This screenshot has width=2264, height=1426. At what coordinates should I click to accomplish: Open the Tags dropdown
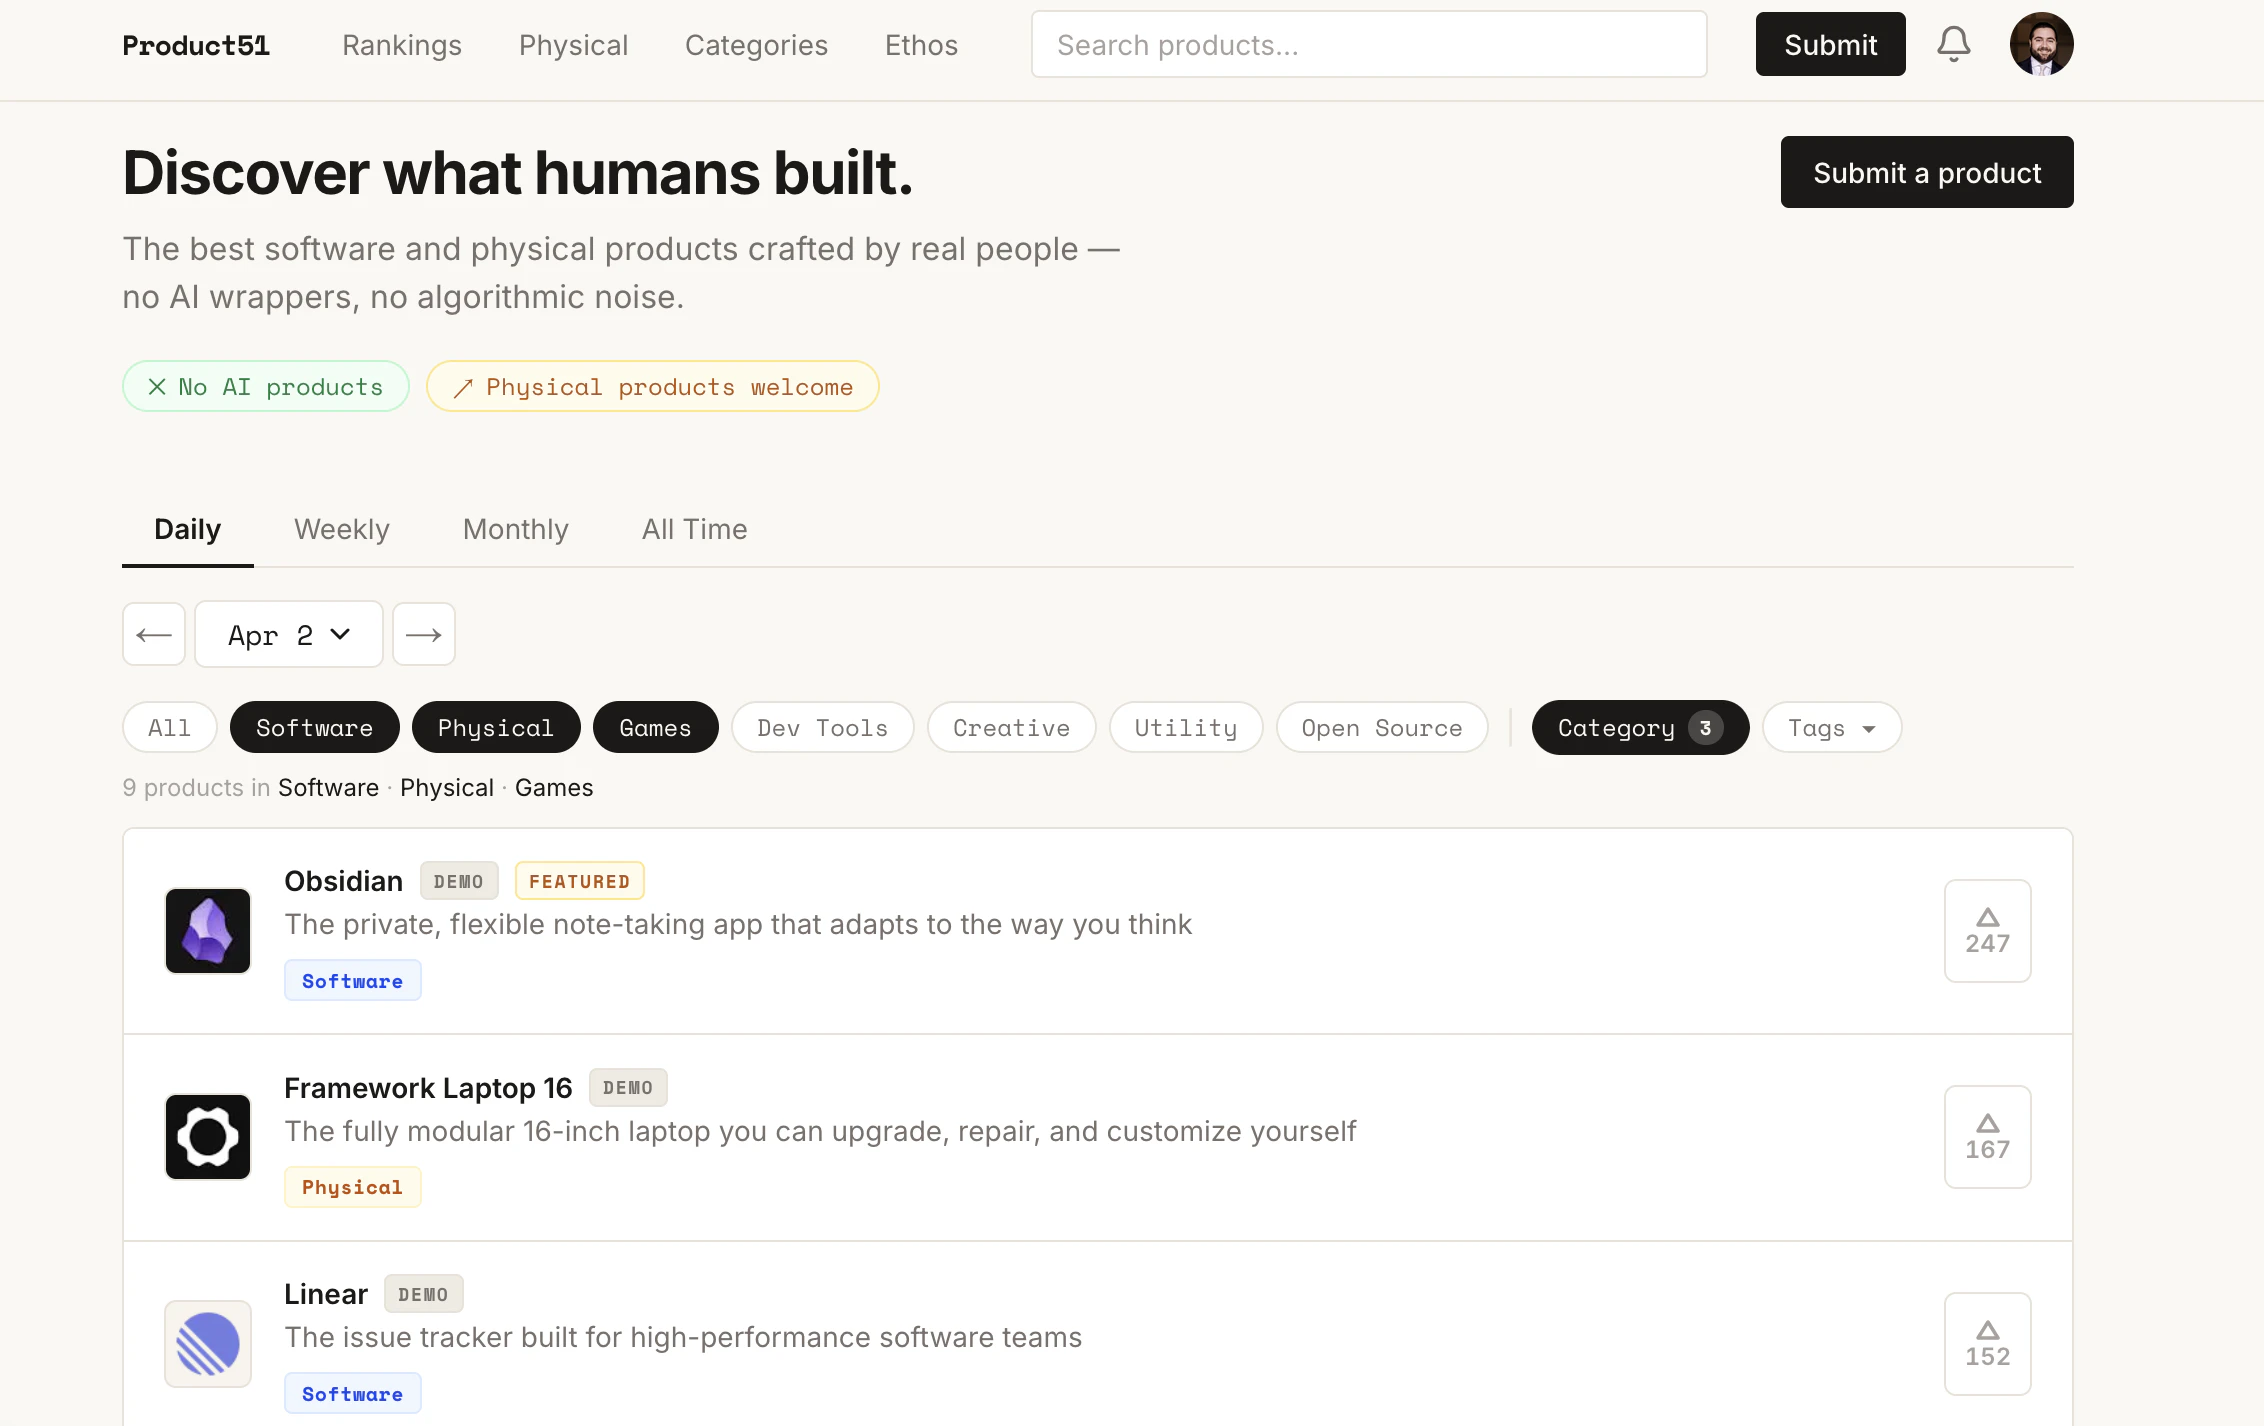(1831, 727)
